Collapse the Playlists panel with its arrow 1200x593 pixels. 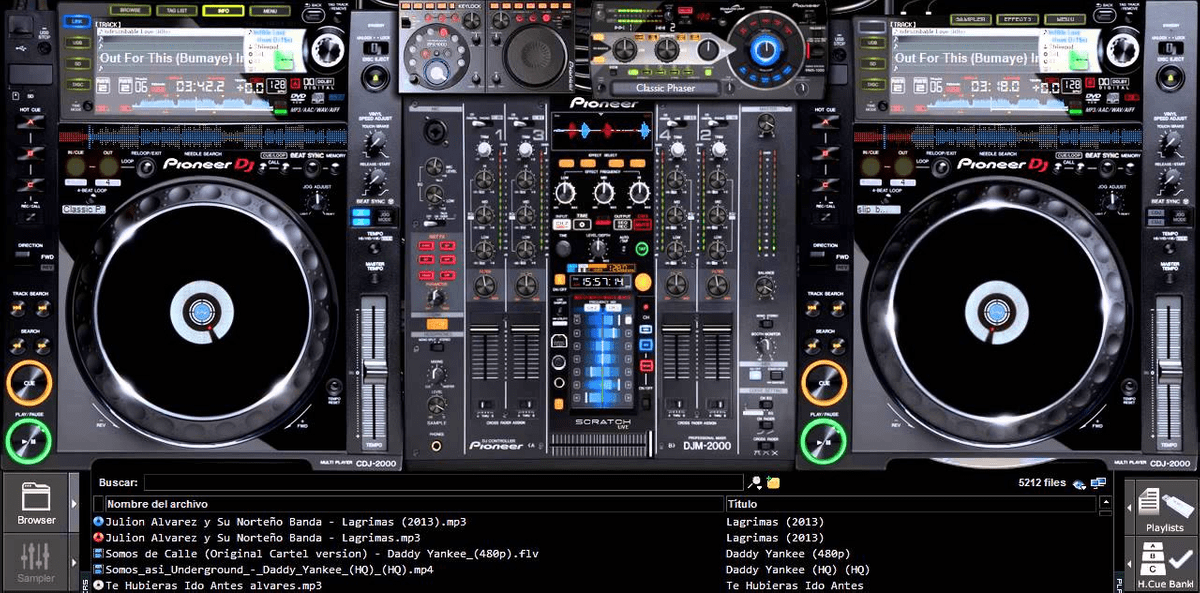point(1129,507)
